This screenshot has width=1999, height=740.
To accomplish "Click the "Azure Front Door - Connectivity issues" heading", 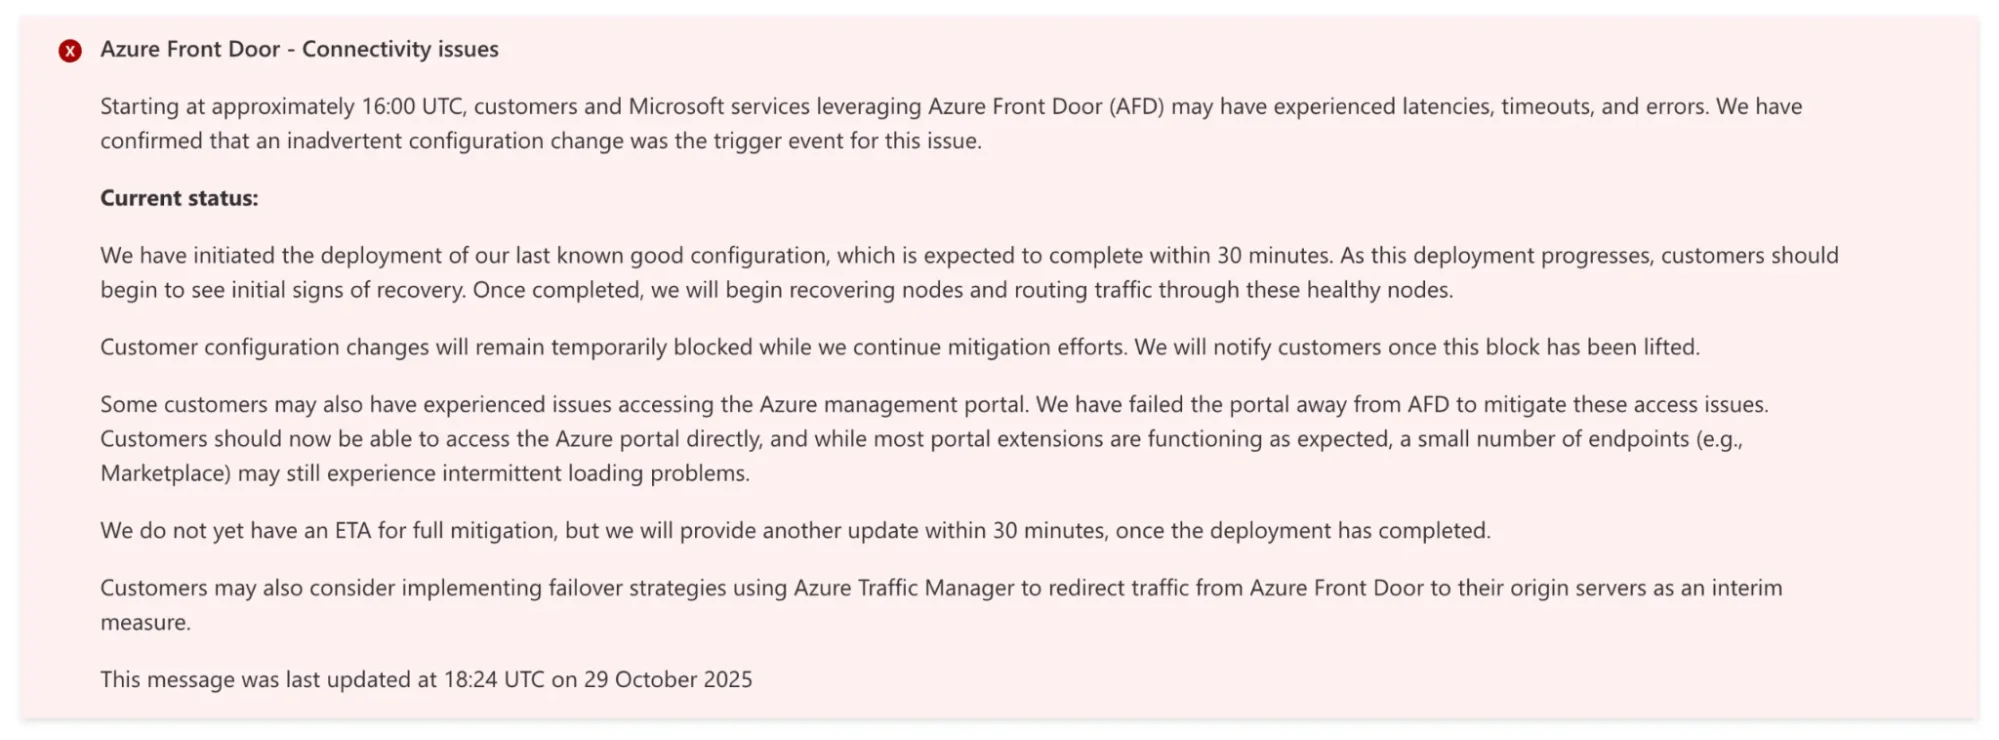I will click(299, 49).
